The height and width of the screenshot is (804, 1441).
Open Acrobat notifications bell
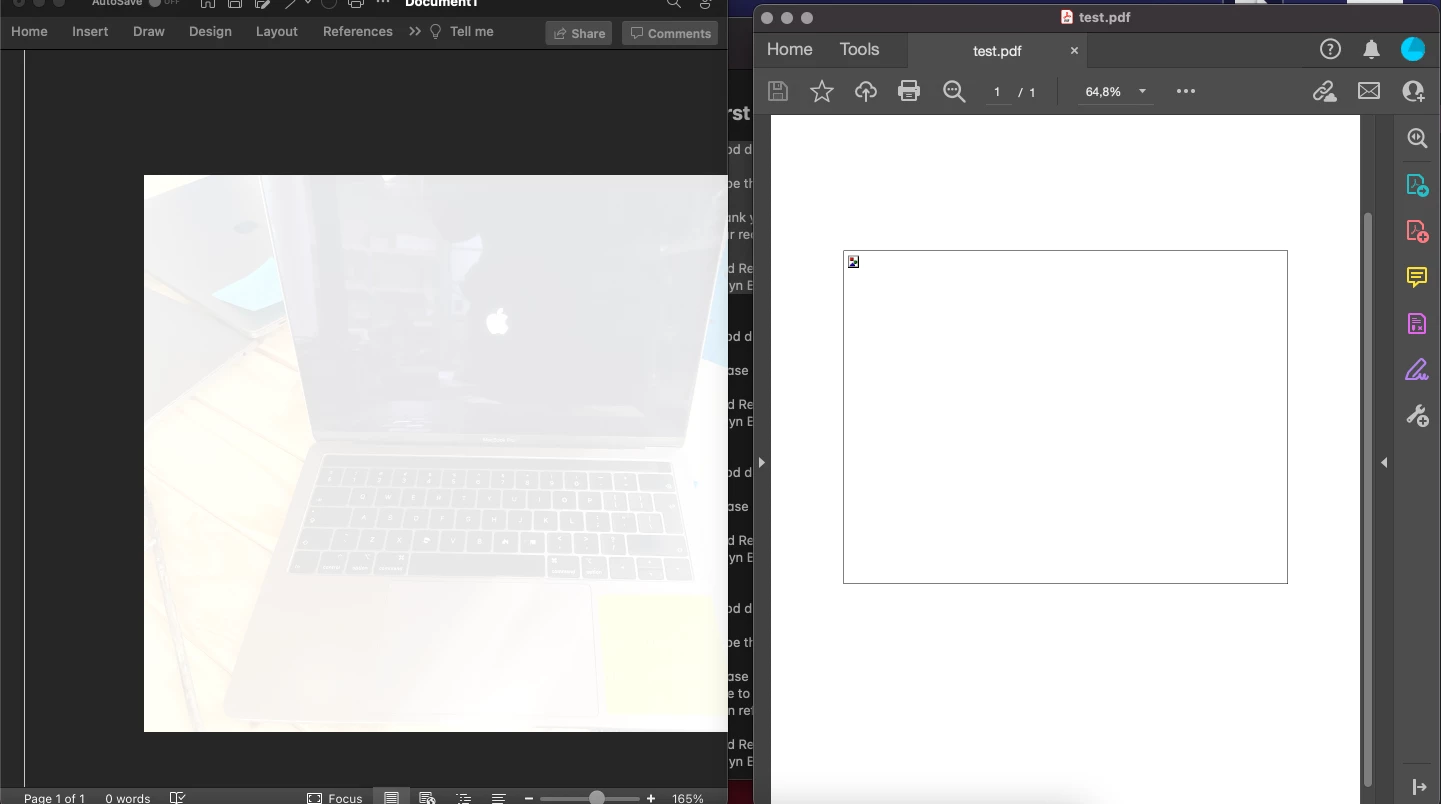pyautogui.click(x=1371, y=49)
